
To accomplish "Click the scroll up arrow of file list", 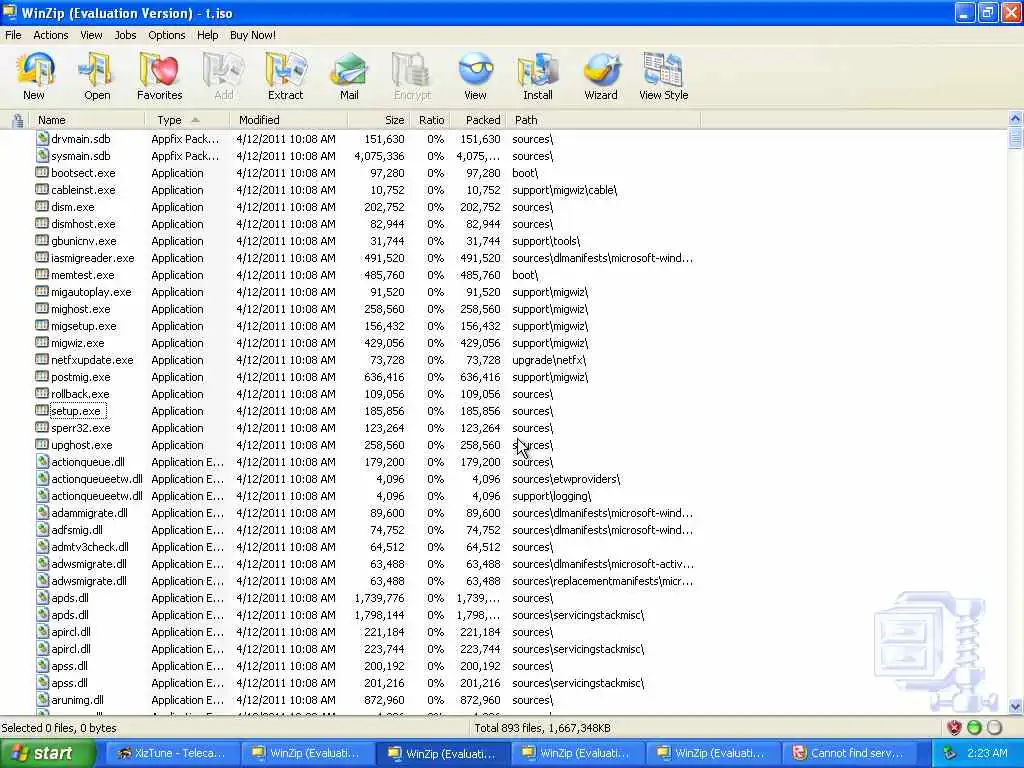I will click(x=1015, y=119).
